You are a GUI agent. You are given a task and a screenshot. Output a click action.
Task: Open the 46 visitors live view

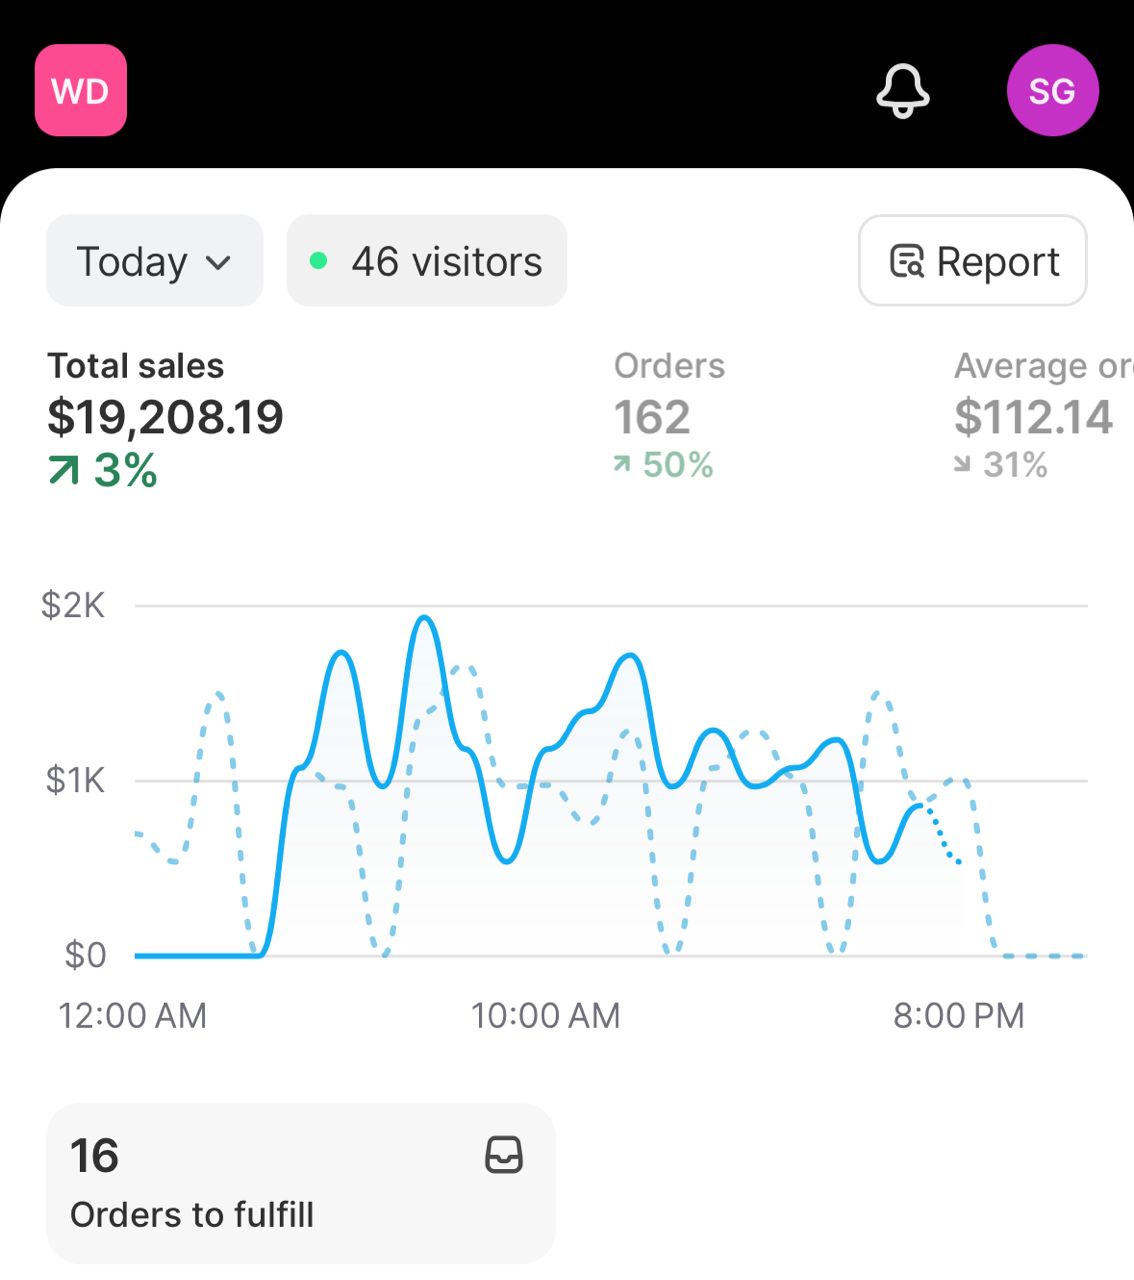(427, 260)
